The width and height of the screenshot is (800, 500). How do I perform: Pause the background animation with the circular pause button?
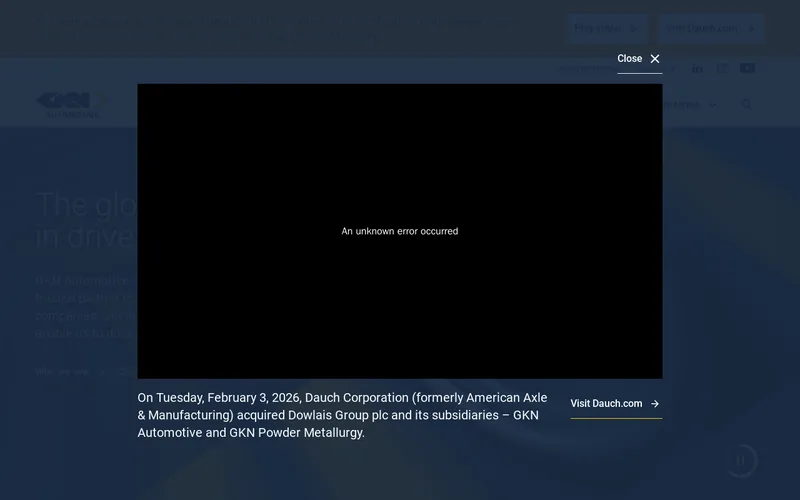tap(741, 461)
